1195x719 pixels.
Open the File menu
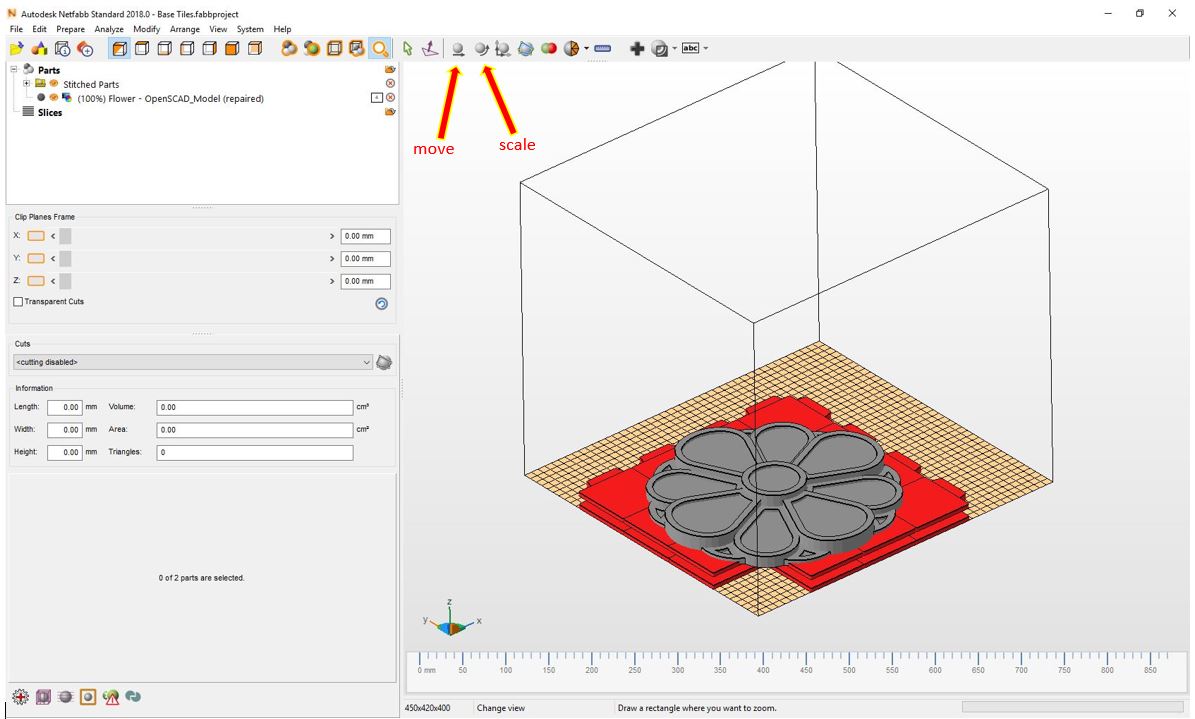pyautogui.click(x=16, y=29)
